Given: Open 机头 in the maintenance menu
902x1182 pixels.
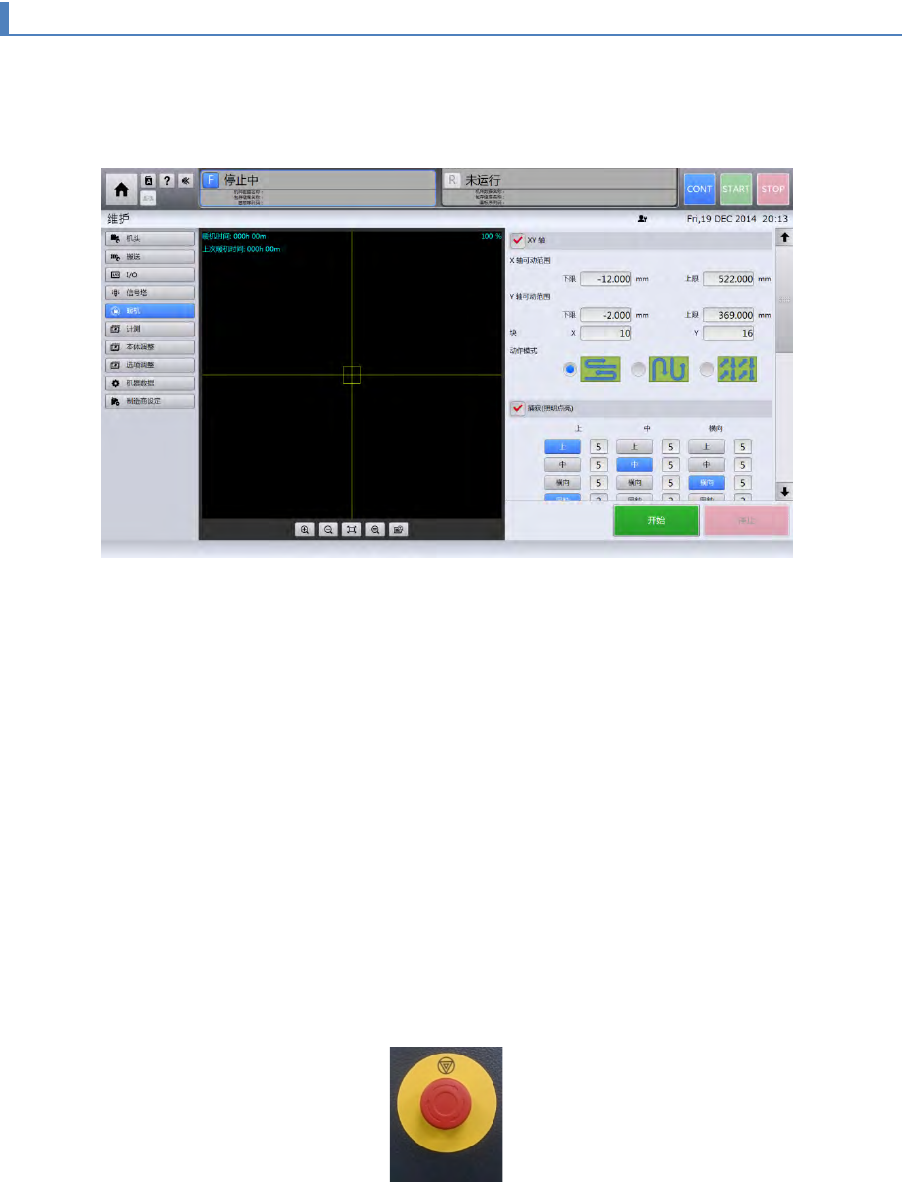Looking at the screenshot, I should pyautogui.click(x=150, y=238).
